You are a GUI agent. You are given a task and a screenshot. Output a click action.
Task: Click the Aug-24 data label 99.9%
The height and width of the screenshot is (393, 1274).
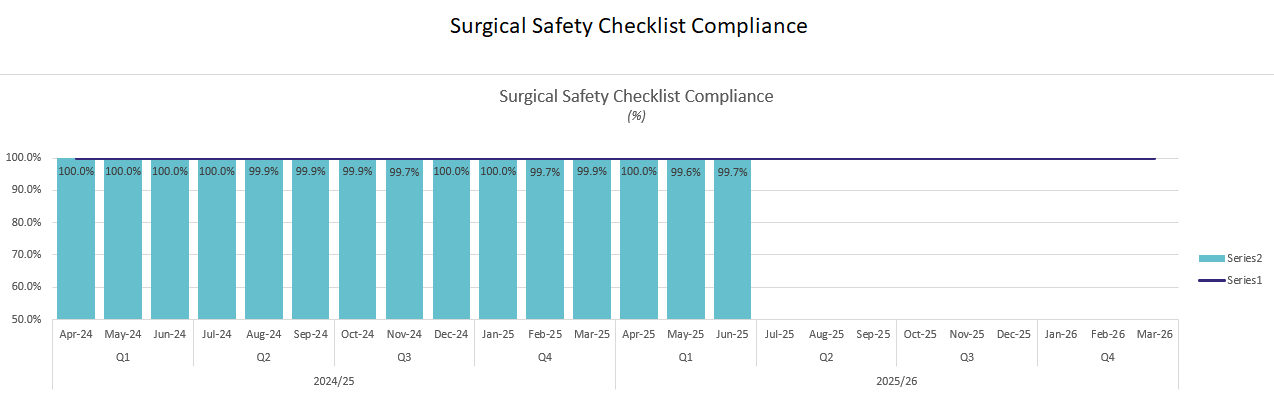coord(264,171)
